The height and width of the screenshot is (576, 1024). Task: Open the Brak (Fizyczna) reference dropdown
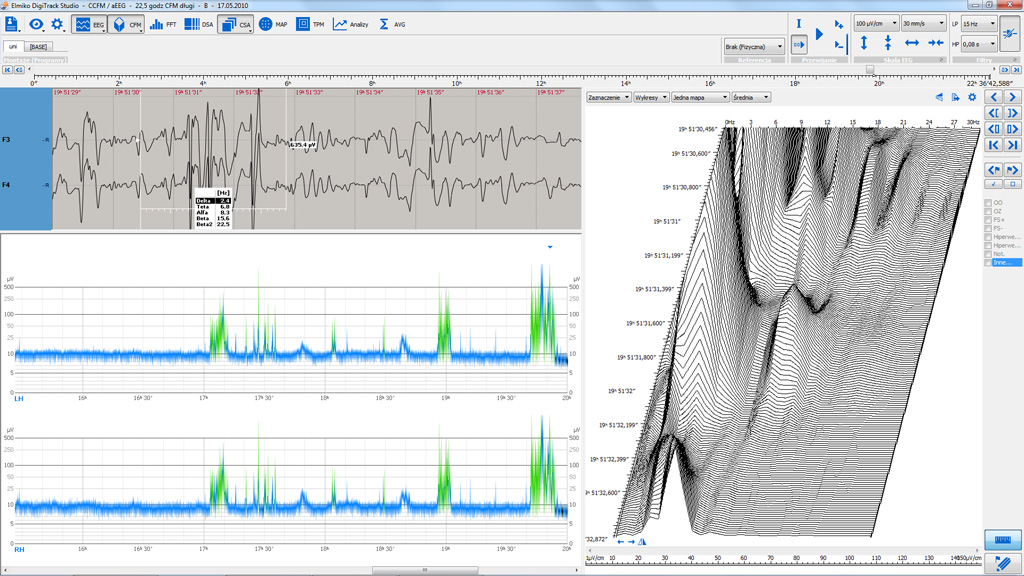click(754, 46)
